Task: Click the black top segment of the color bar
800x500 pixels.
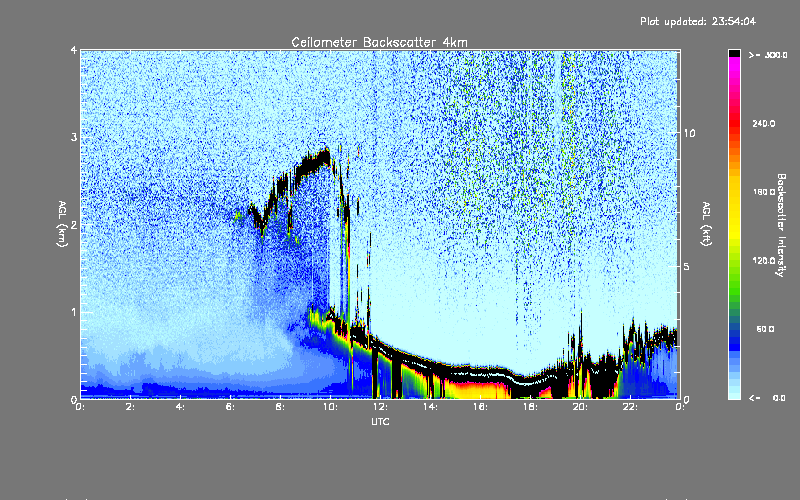Action: [x=734, y=53]
